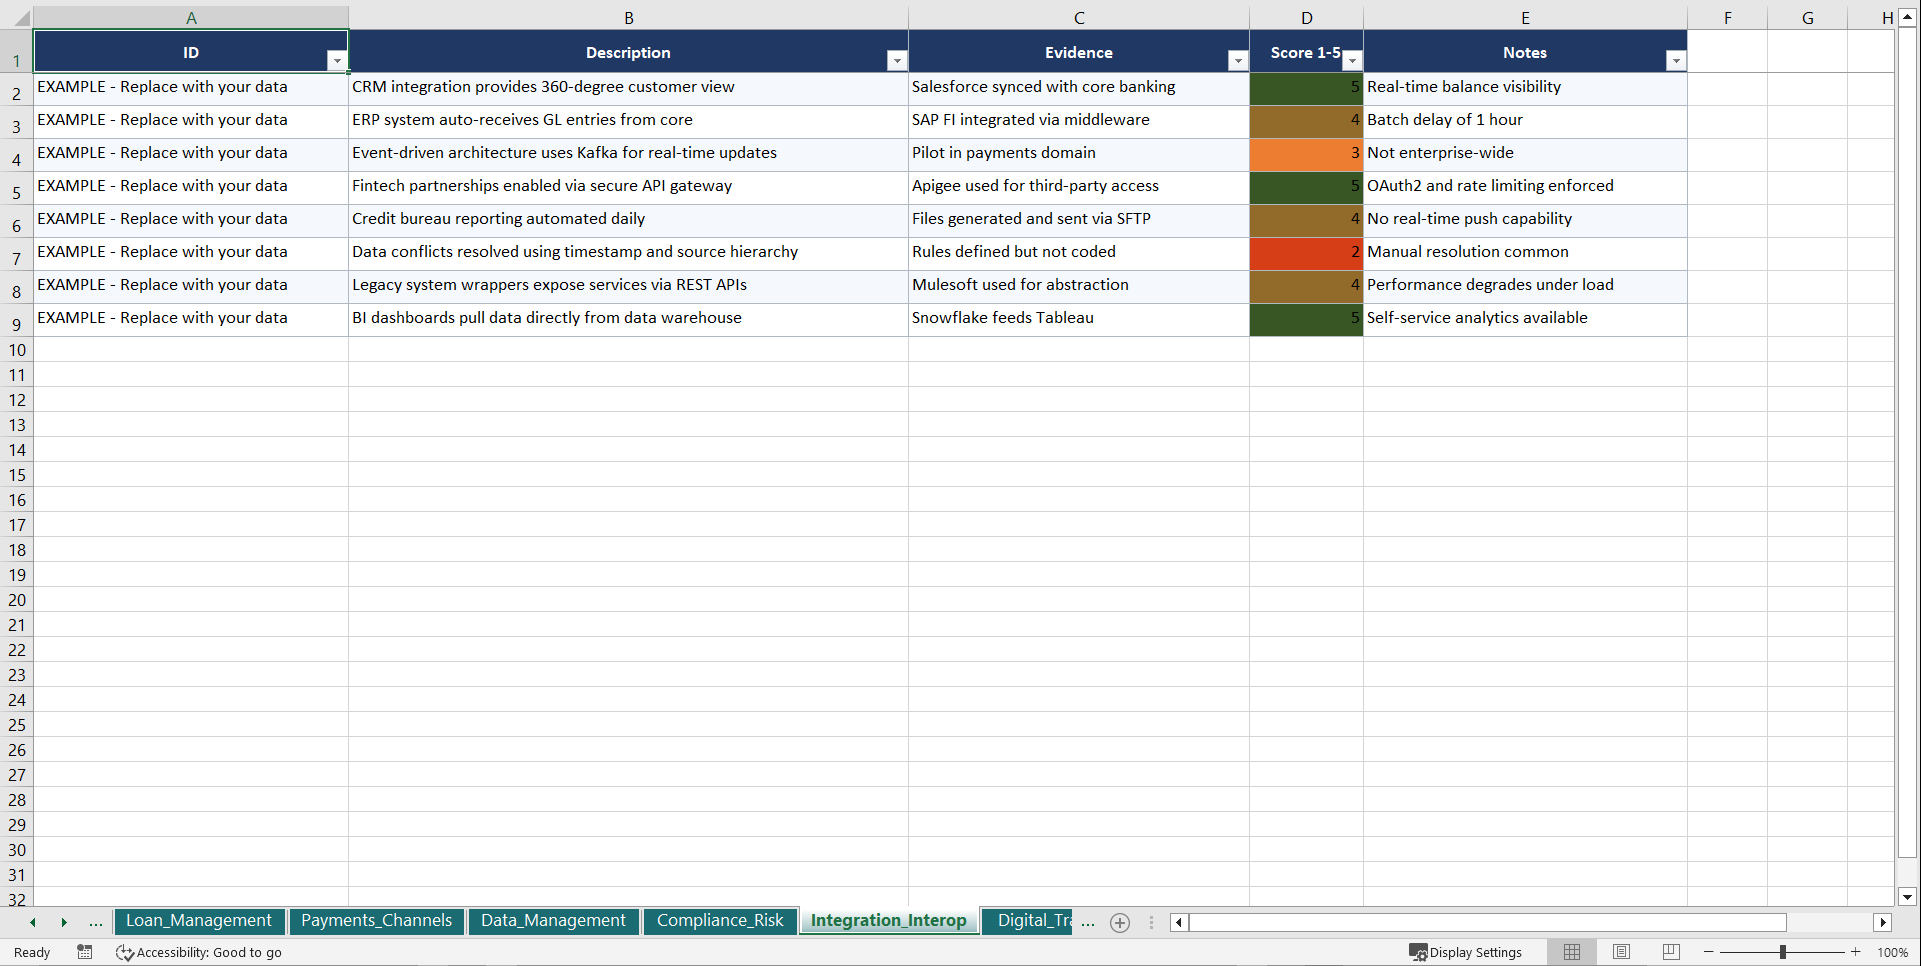Image resolution: width=1921 pixels, height=966 pixels.
Task: Click the zoom slider handle
Action: tap(1783, 952)
